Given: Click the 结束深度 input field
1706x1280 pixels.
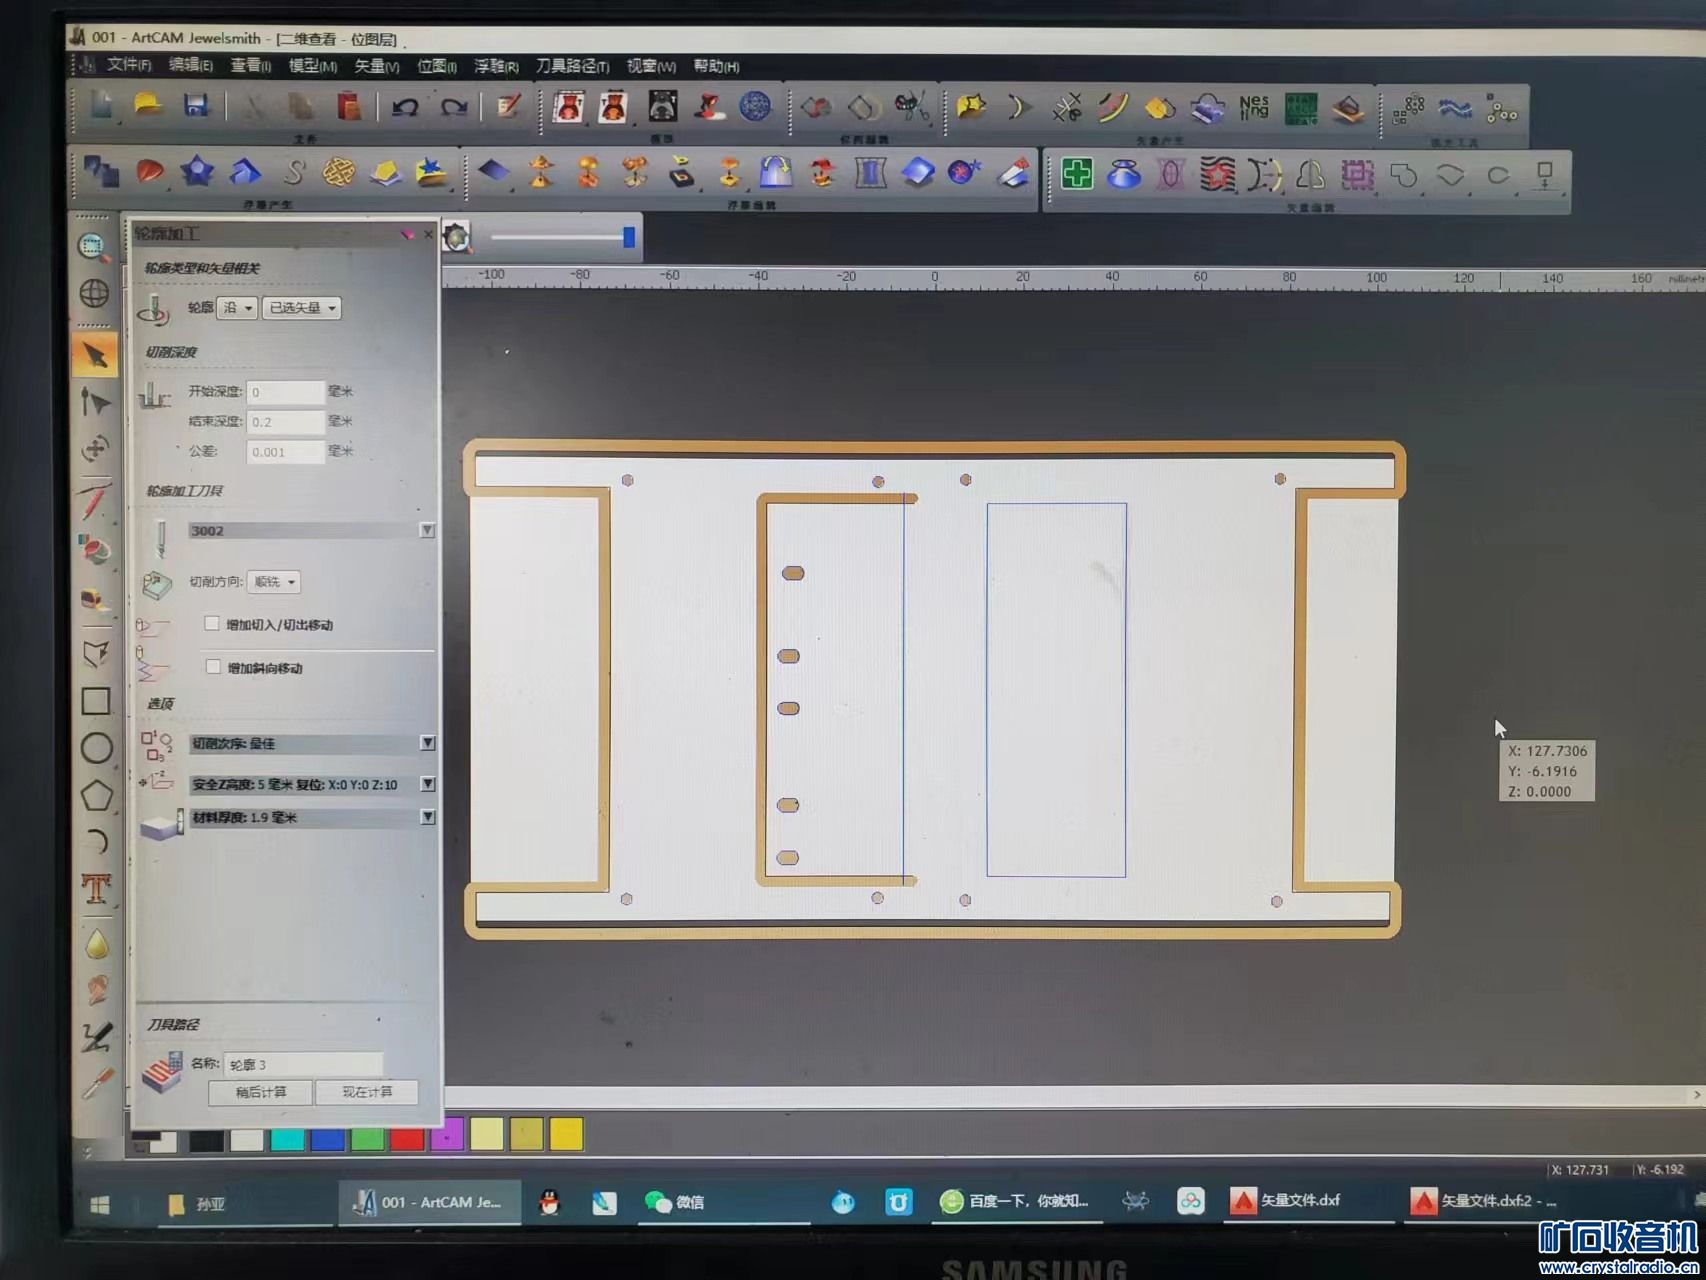Looking at the screenshot, I should click(285, 422).
